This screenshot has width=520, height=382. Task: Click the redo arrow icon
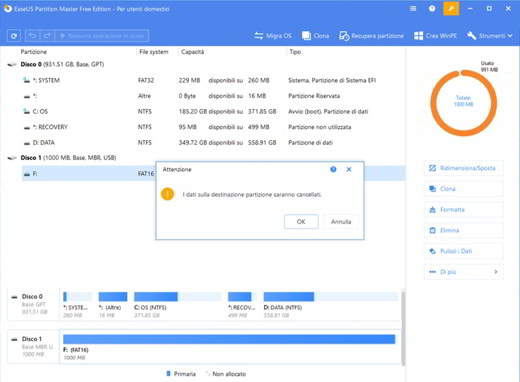(x=47, y=36)
